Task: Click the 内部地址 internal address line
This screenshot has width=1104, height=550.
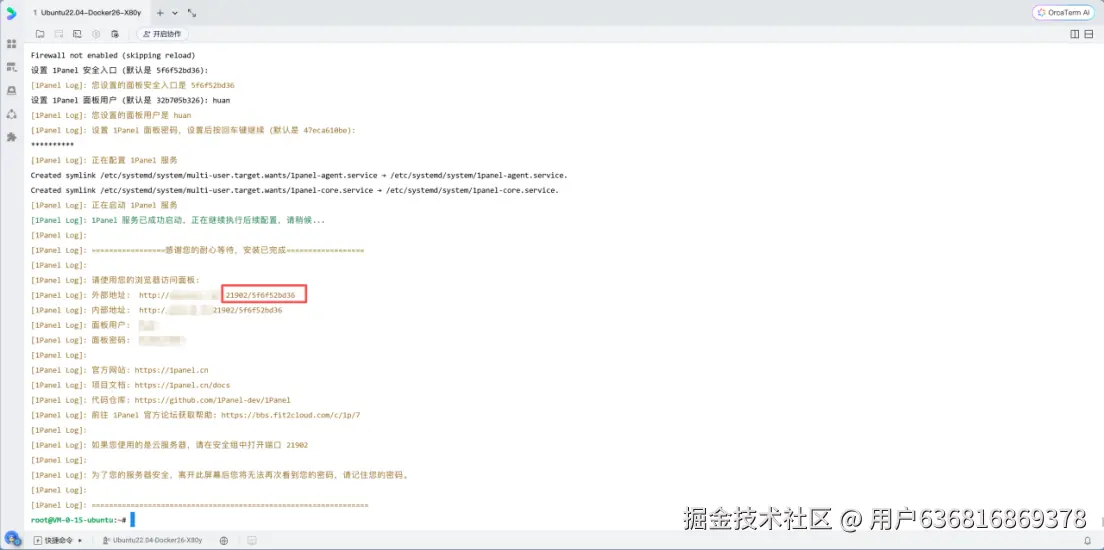Action: coord(157,310)
